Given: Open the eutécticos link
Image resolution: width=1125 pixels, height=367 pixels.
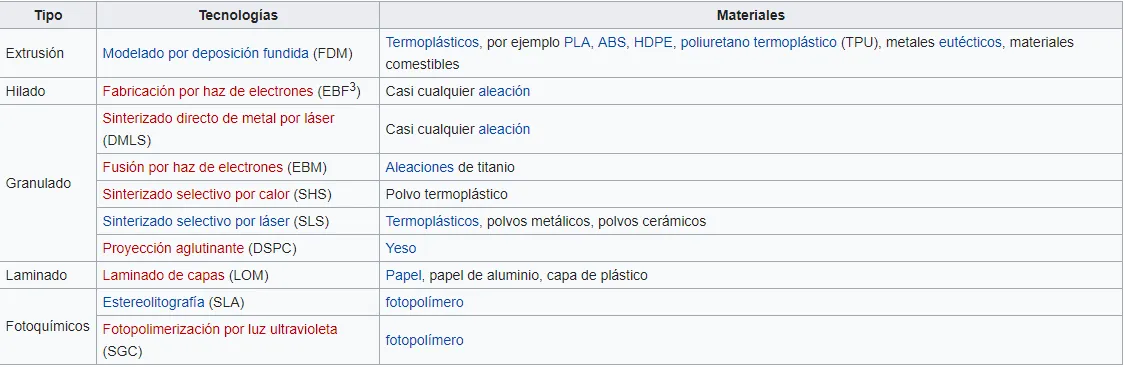Looking at the screenshot, I should [x=970, y=42].
